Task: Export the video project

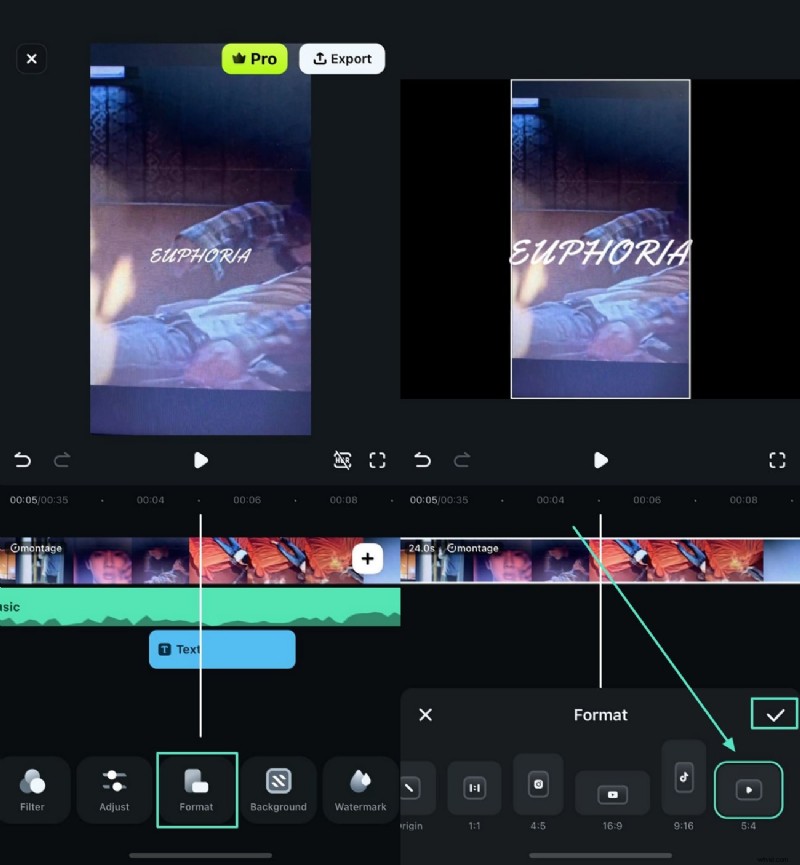Action: [x=342, y=58]
